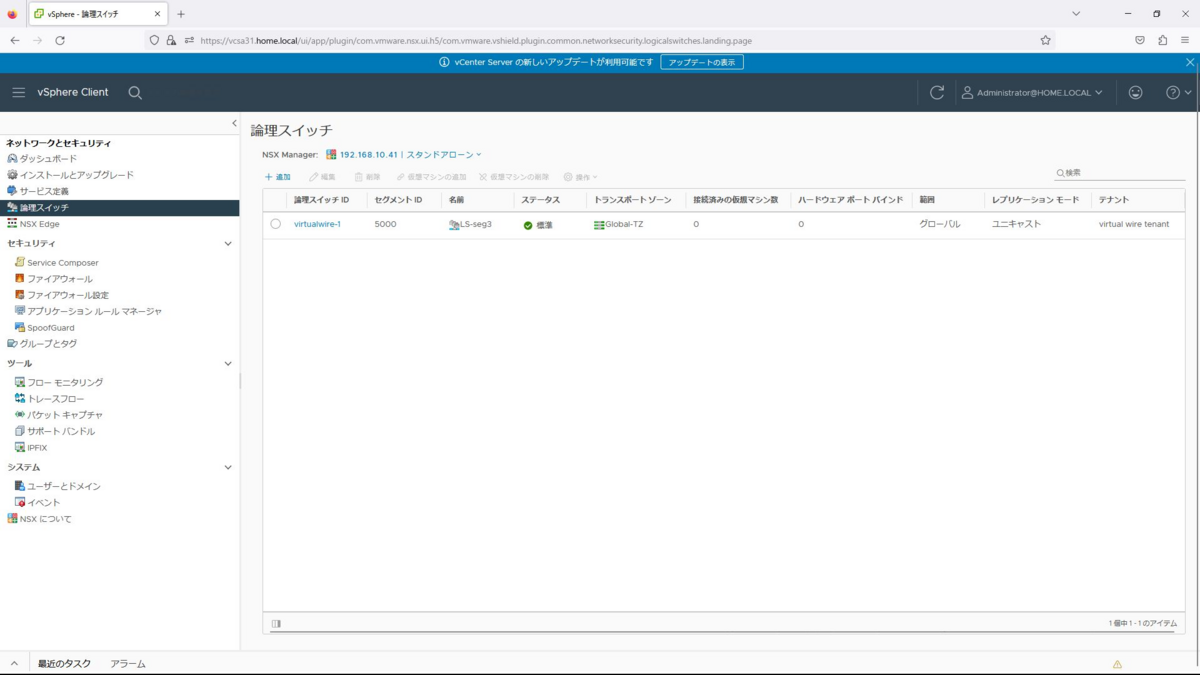Open the virtualwire-1 link
Image resolution: width=1200 pixels, height=675 pixels.
317,224
